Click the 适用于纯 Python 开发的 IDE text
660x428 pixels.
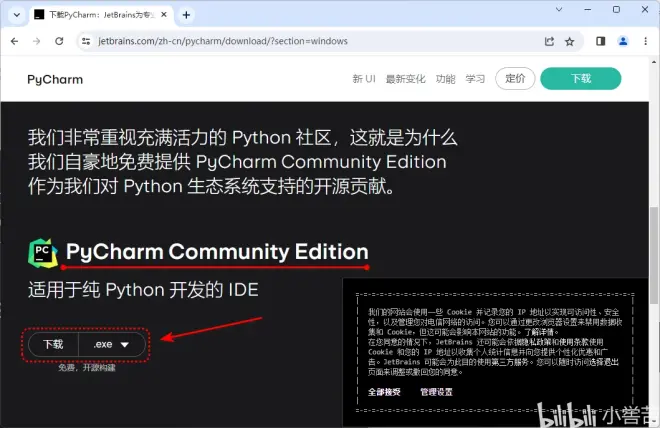point(143,290)
